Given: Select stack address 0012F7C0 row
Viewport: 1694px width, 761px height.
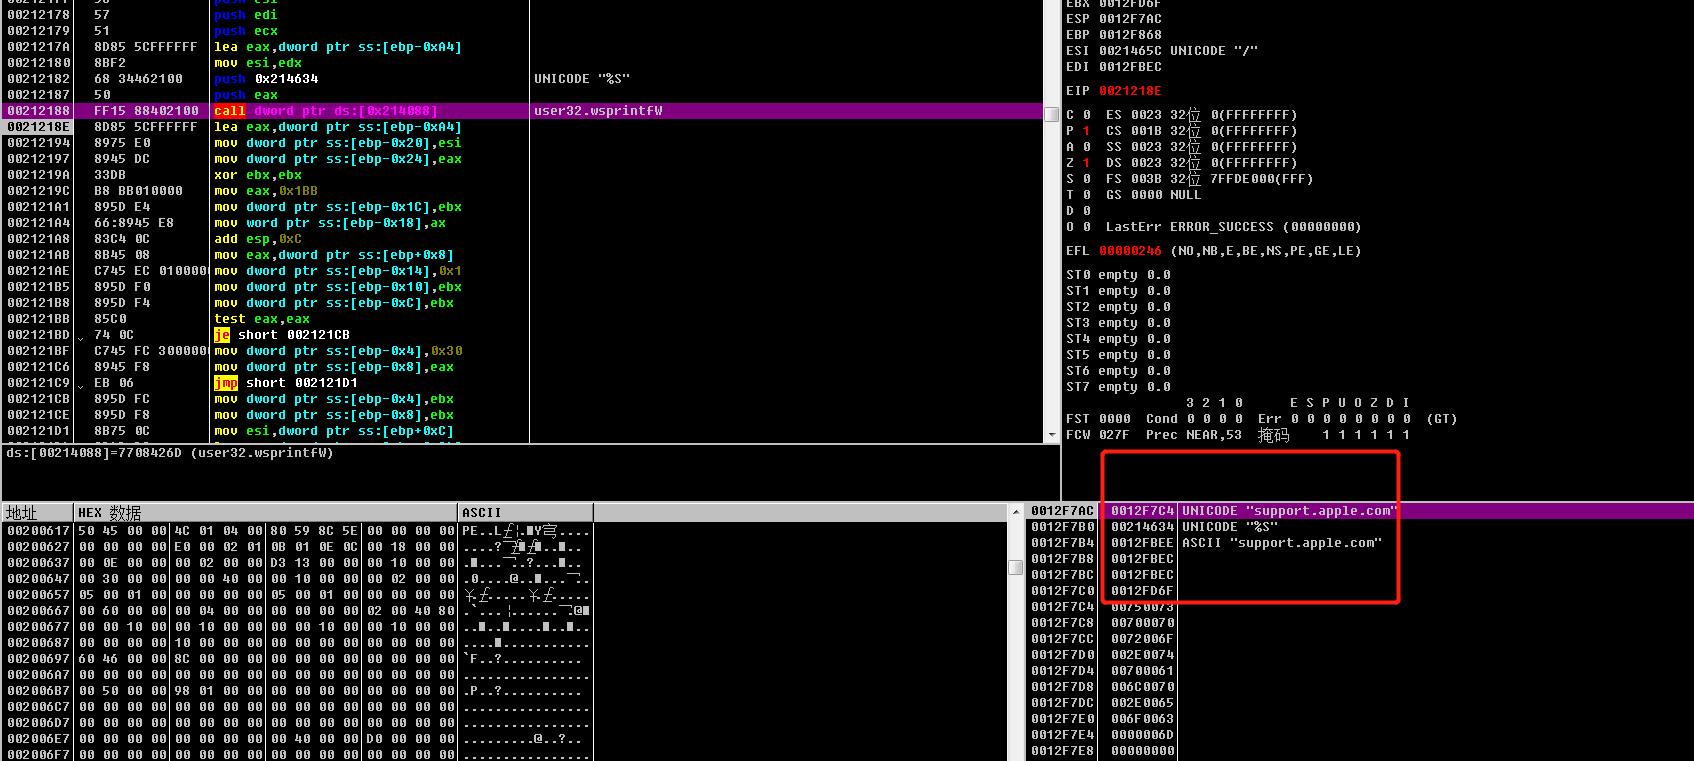Looking at the screenshot, I should (x=1360, y=591).
